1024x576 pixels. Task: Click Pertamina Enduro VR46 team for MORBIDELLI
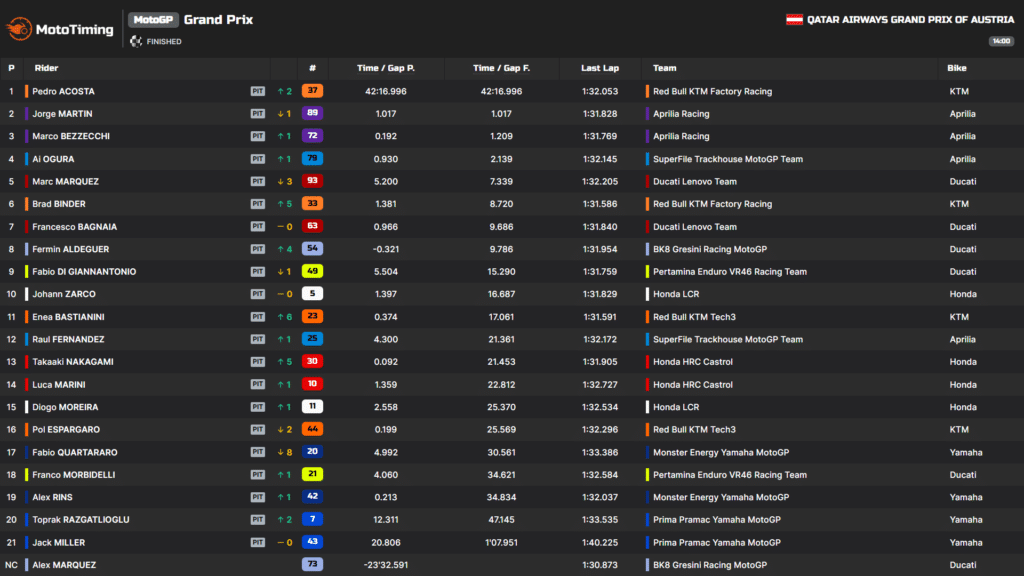(x=730, y=475)
